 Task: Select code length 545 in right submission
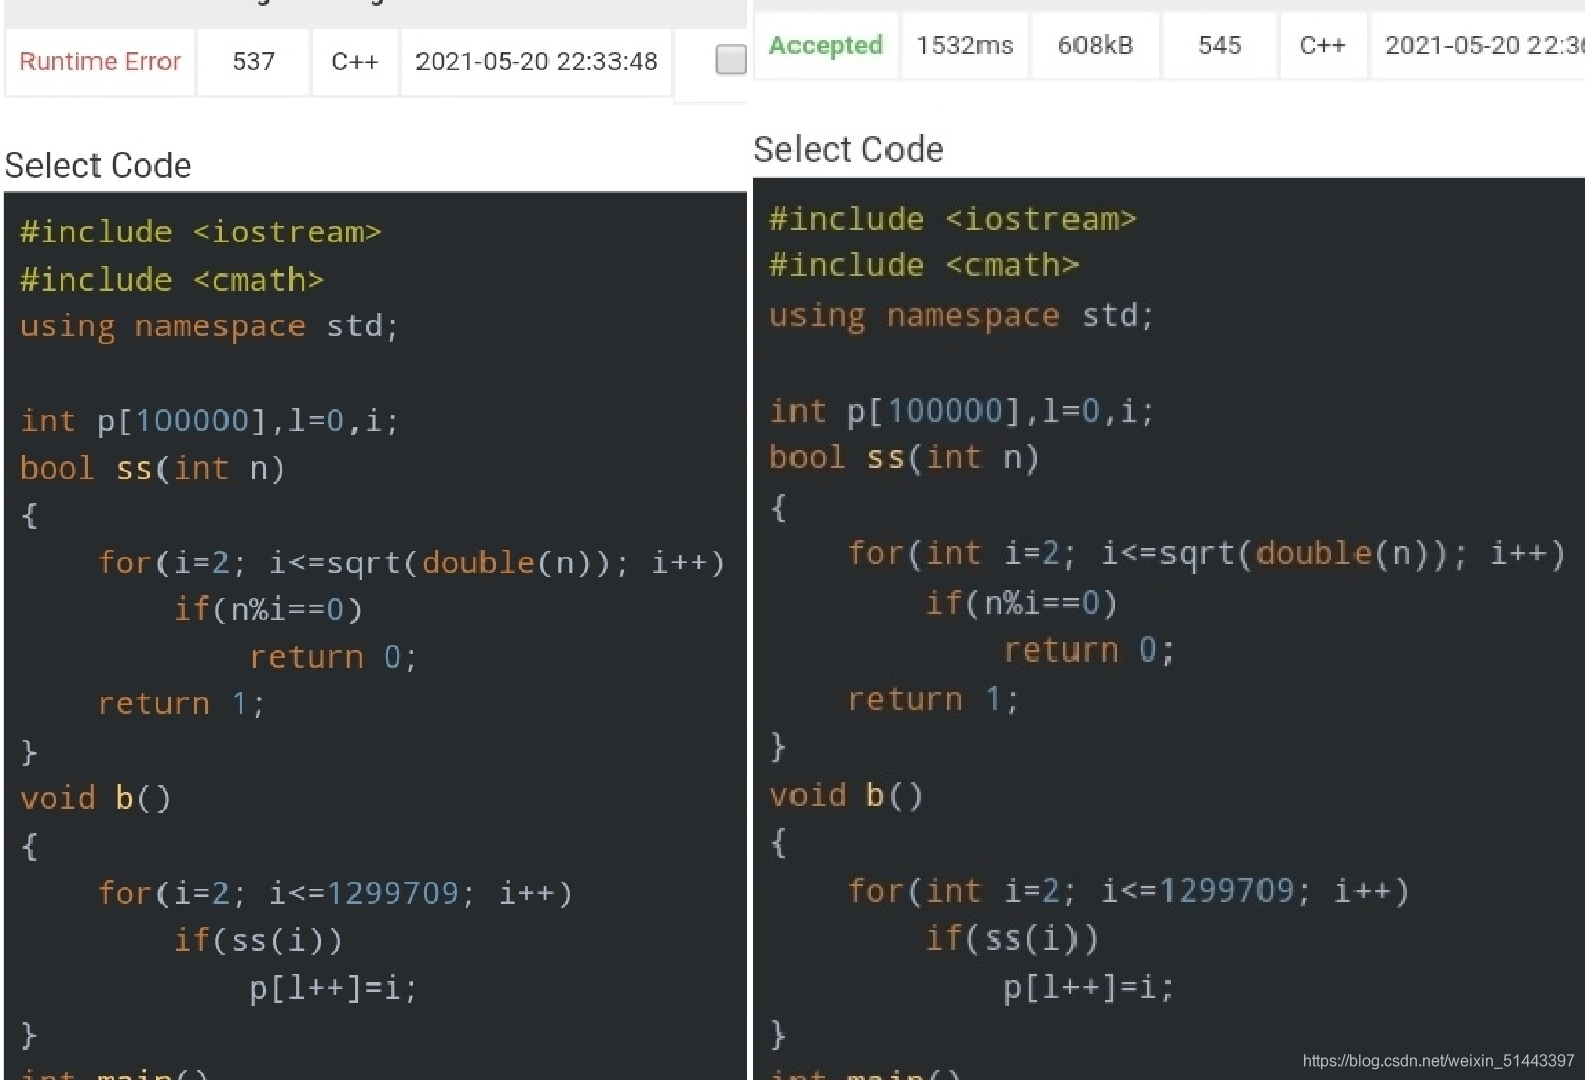1220,45
